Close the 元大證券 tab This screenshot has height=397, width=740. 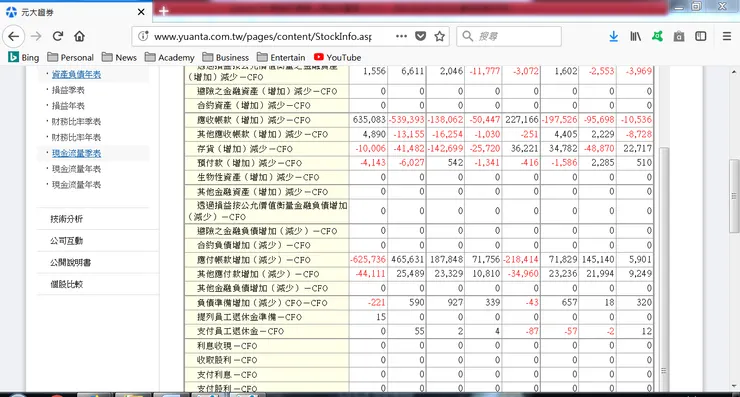click(141, 12)
